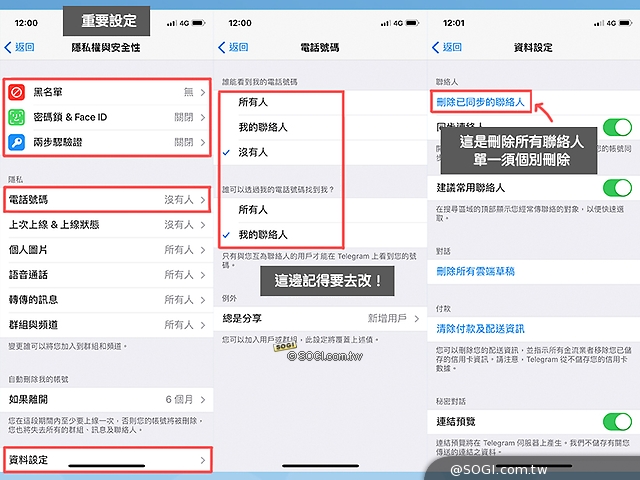Tap 刪除所有雲端草稿 link
The image size is (640, 480).
(x=476, y=271)
